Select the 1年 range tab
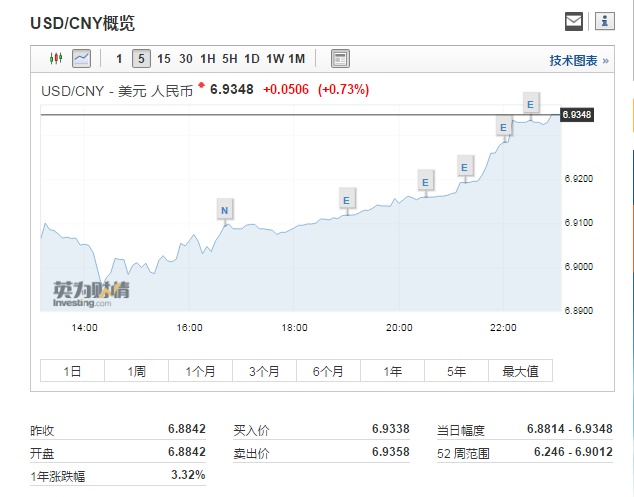Screen dimensions: 634x497 [x=393, y=371]
